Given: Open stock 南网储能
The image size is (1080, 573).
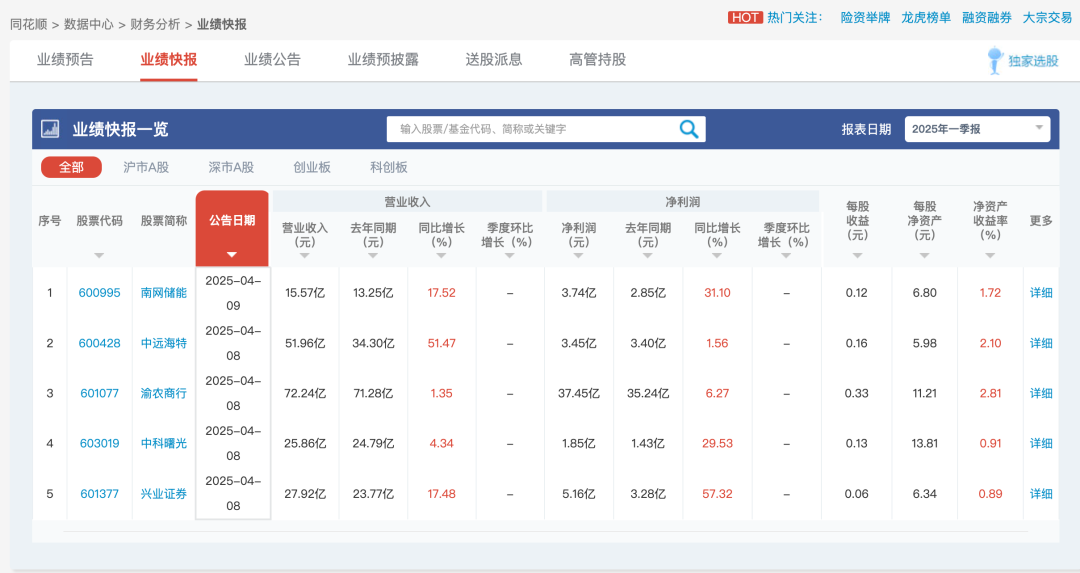Looking at the screenshot, I should point(164,293).
